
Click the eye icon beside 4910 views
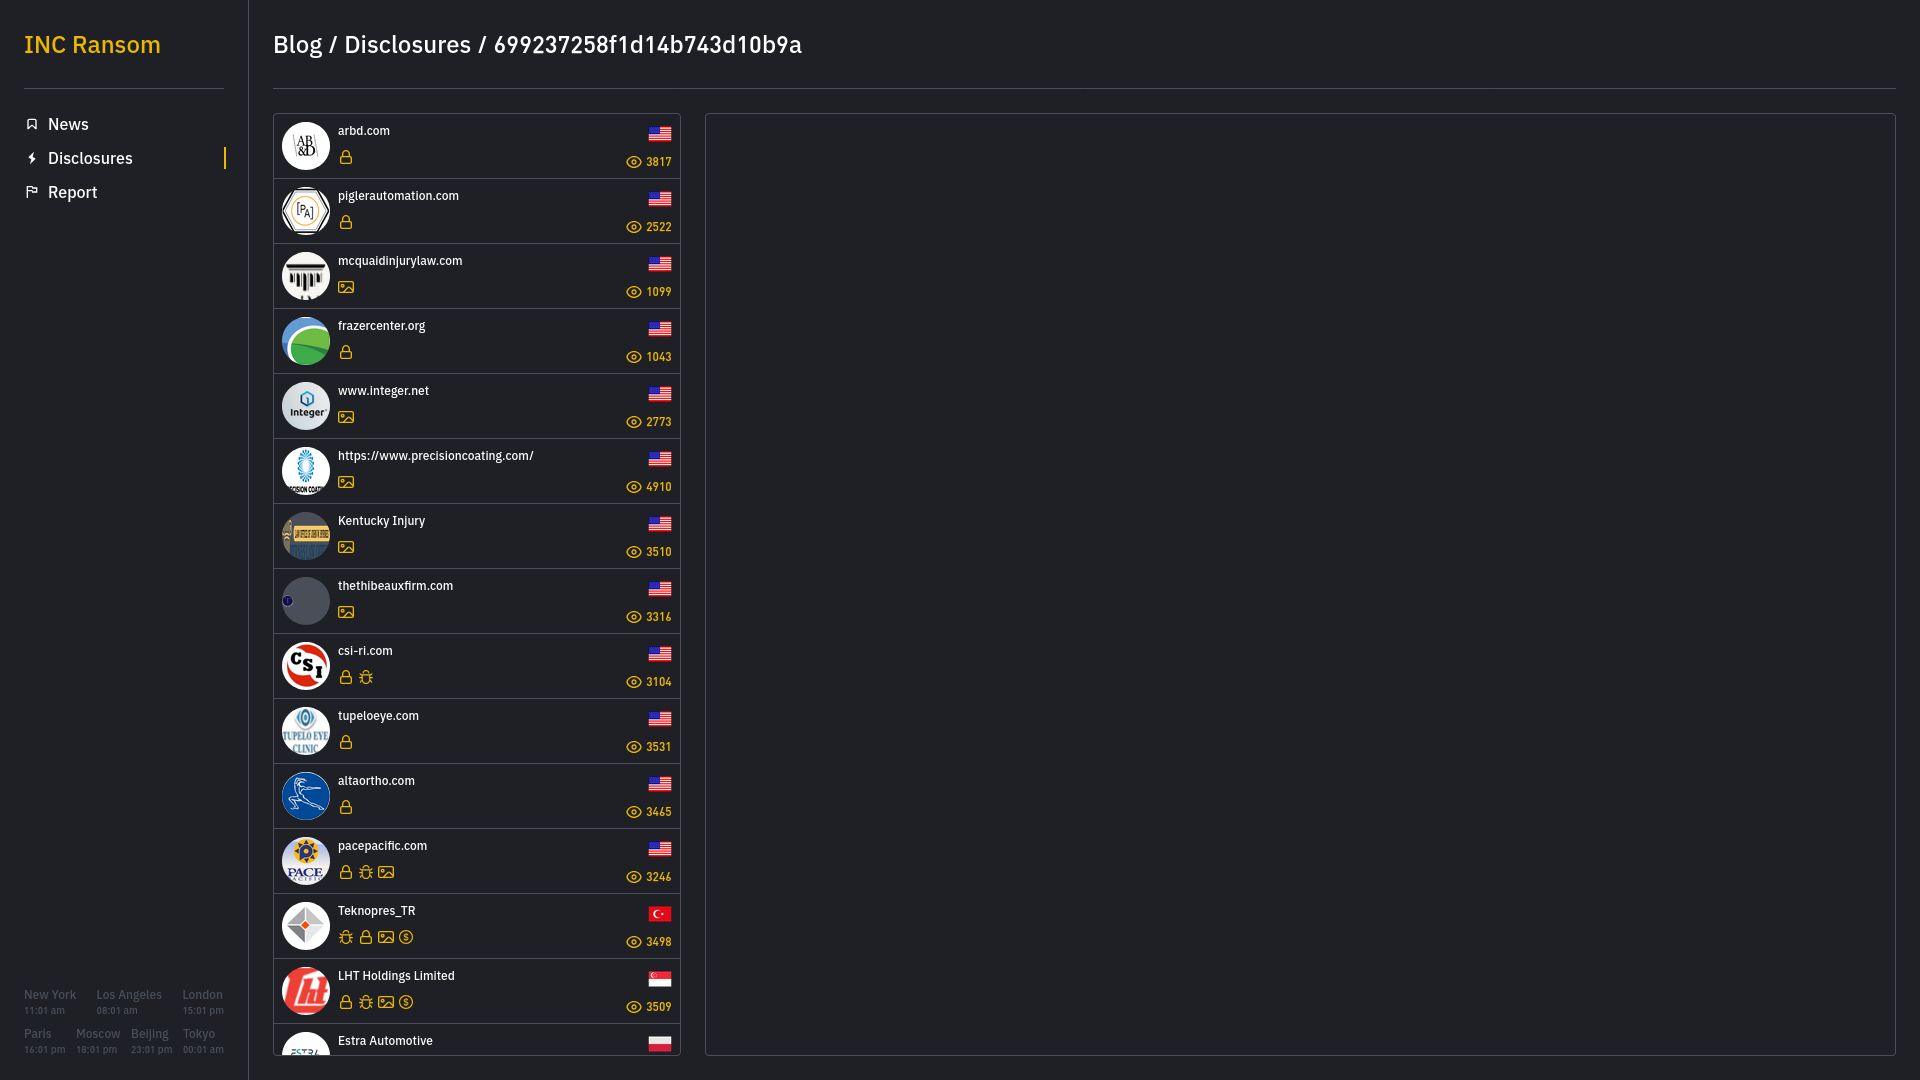tap(634, 487)
